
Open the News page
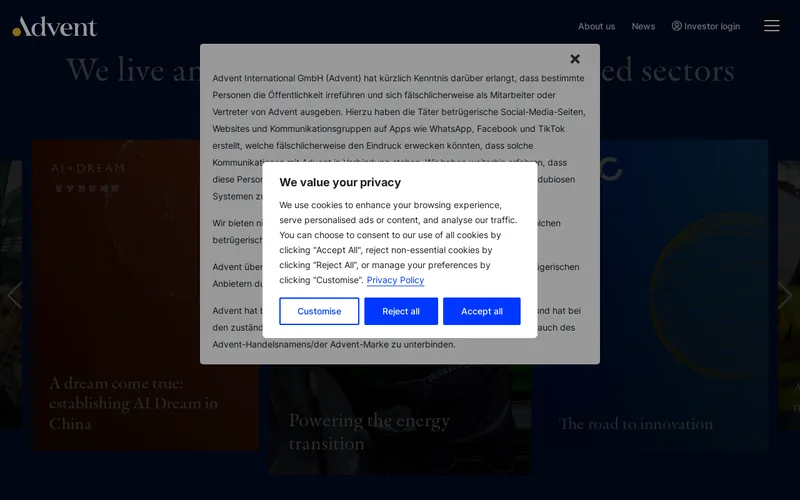(643, 26)
